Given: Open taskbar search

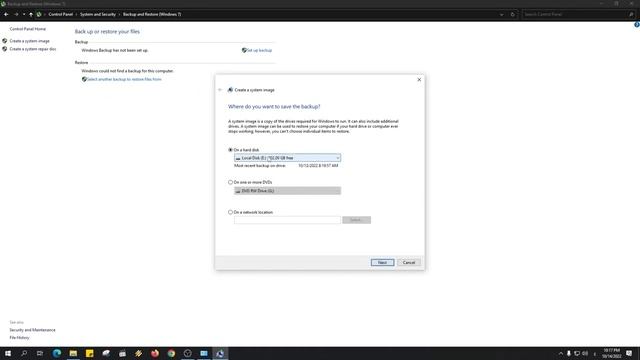Looking at the screenshot, I should click(x=24, y=353).
